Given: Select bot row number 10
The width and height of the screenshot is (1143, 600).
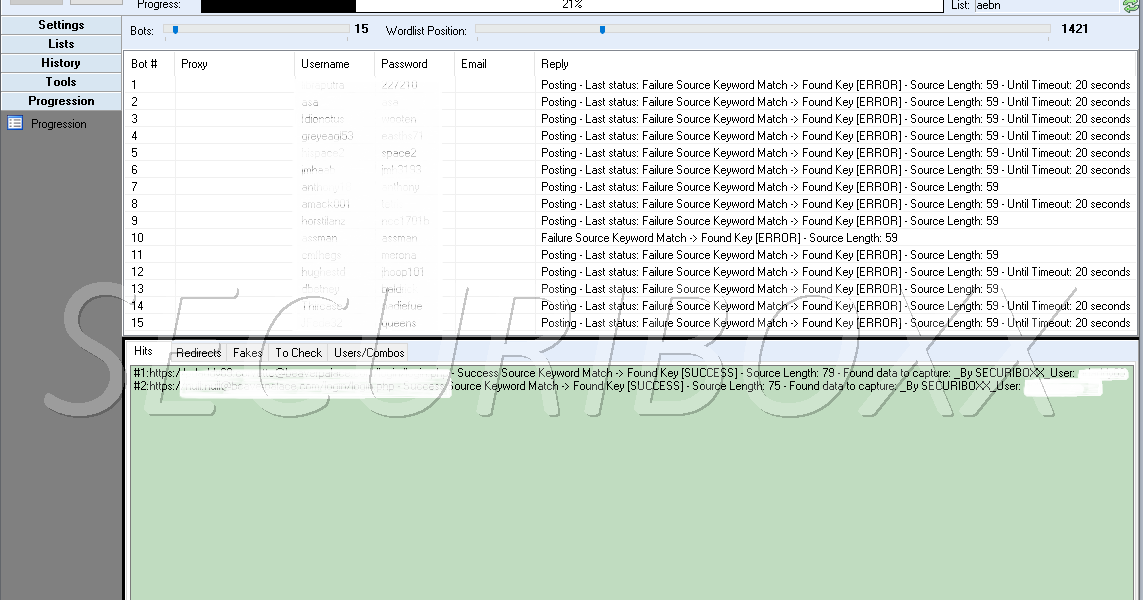Looking at the screenshot, I should click(631, 238).
